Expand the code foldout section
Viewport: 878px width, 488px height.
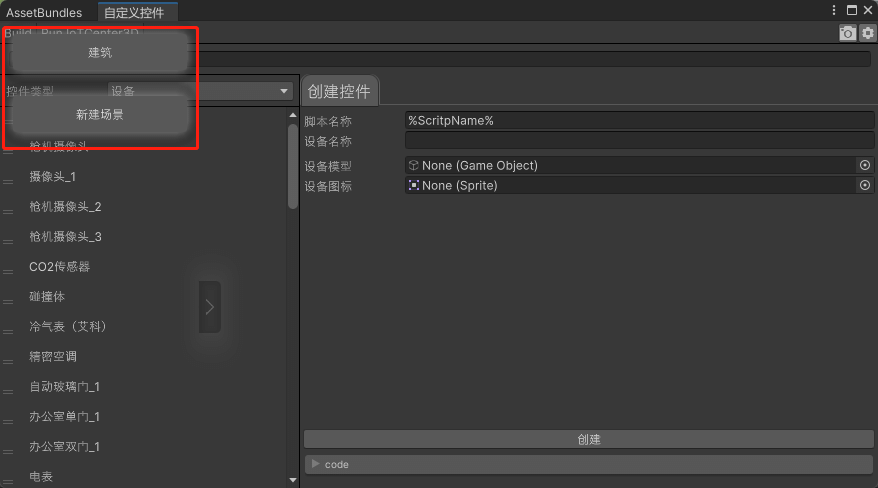pos(589,464)
